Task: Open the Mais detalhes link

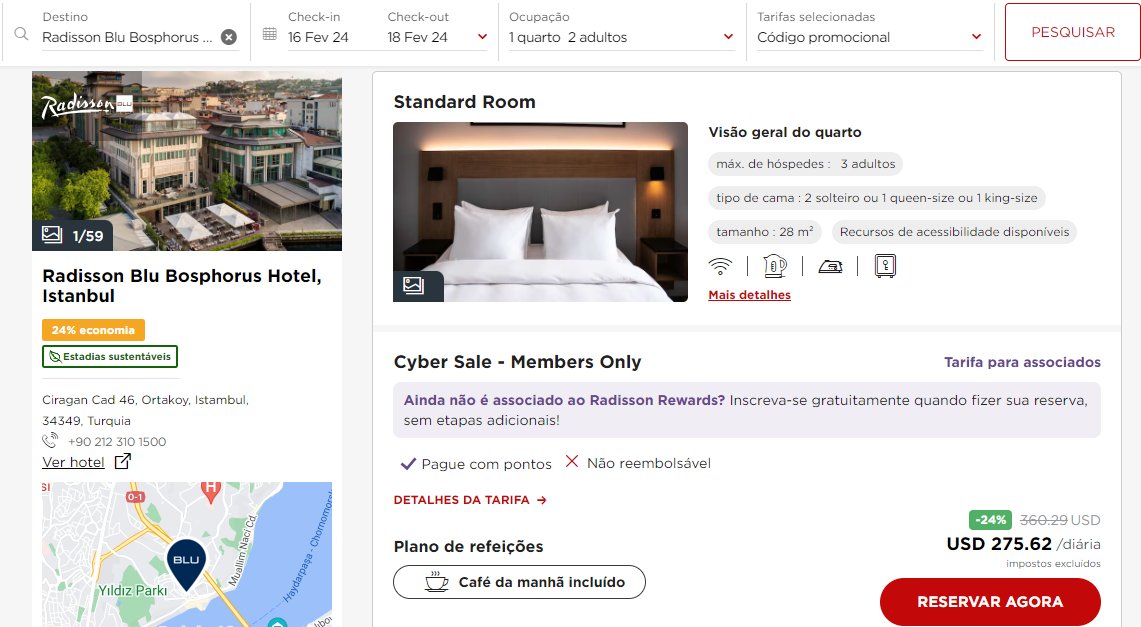Action: (750, 295)
